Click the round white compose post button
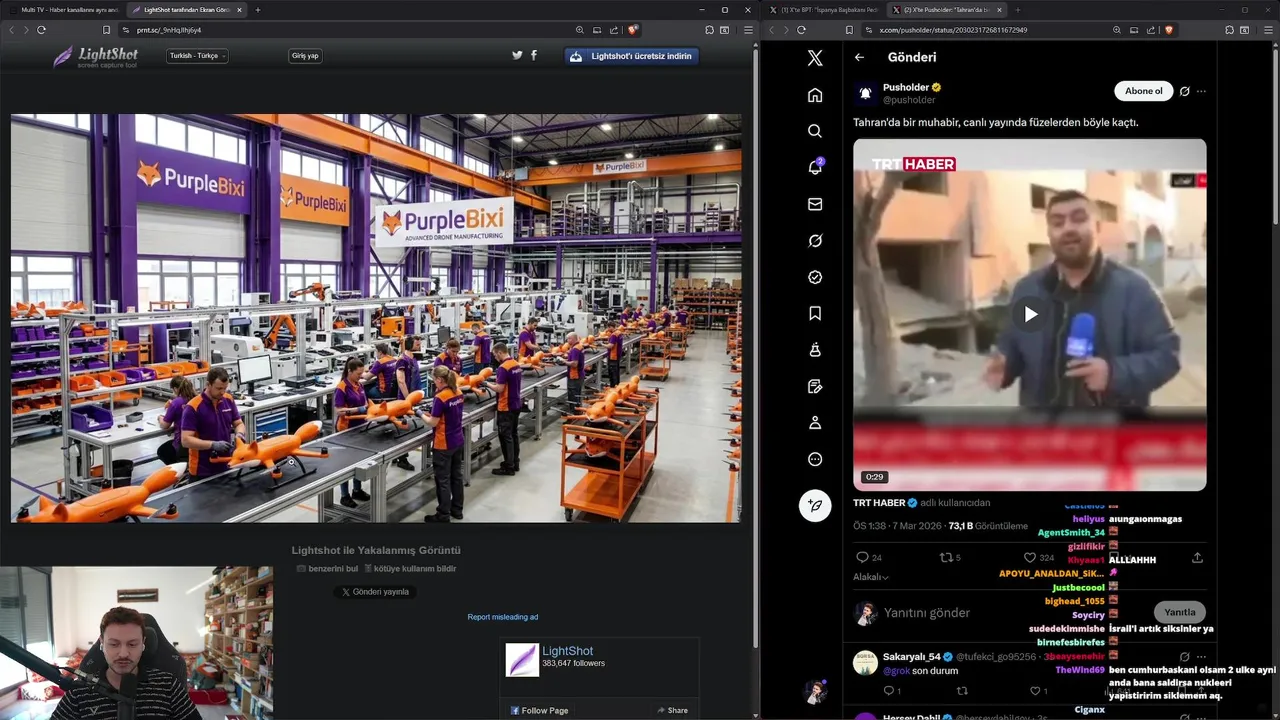This screenshot has width=1280, height=720. tap(815, 505)
